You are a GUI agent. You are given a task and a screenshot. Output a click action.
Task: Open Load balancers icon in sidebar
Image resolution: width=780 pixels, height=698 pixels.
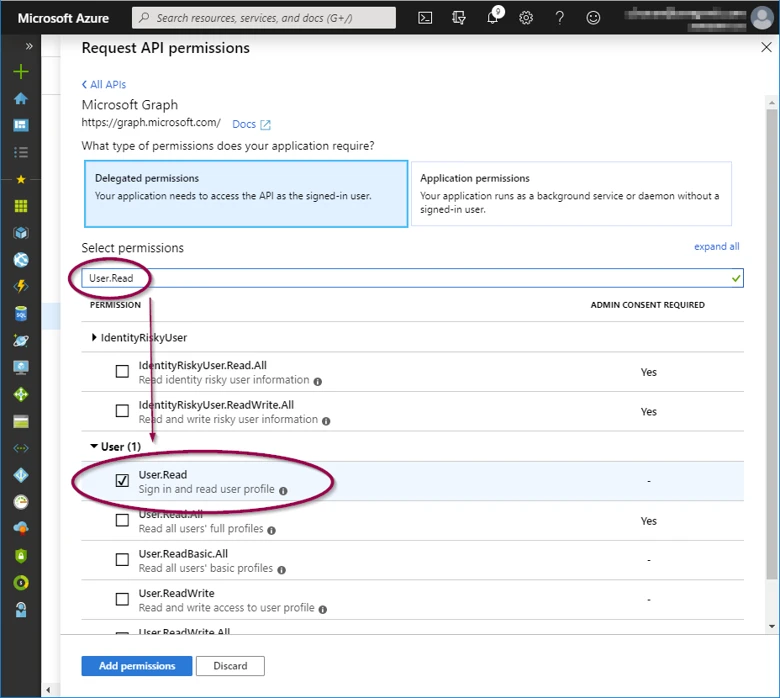click(x=21, y=395)
